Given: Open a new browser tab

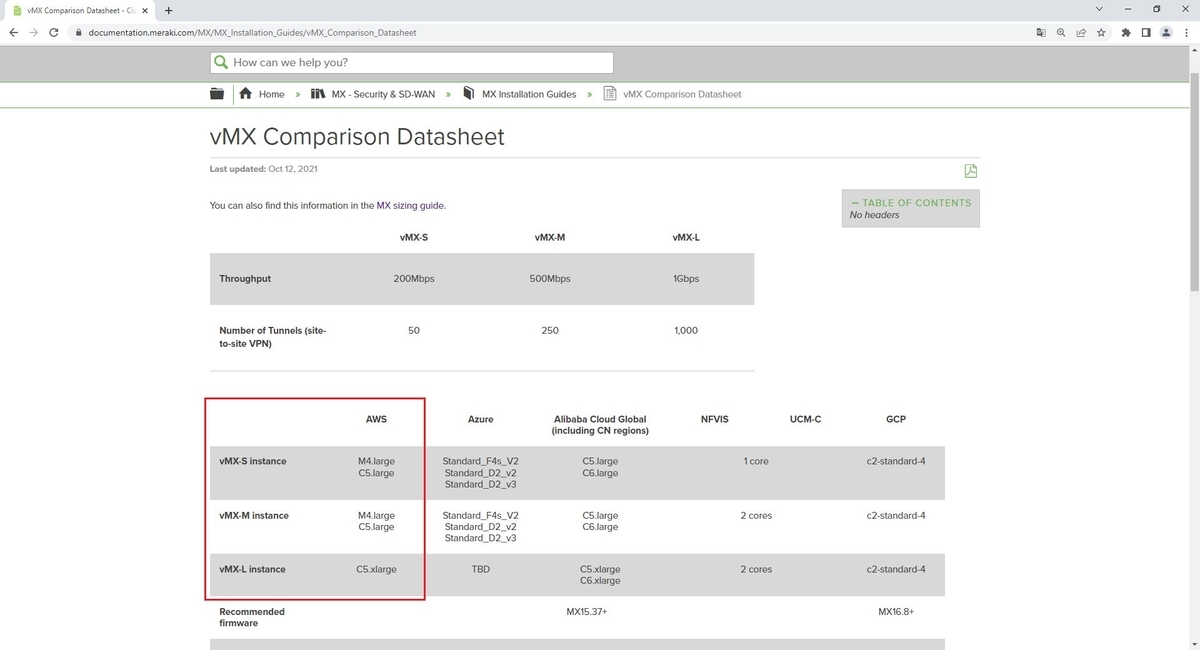Looking at the screenshot, I should click(168, 10).
